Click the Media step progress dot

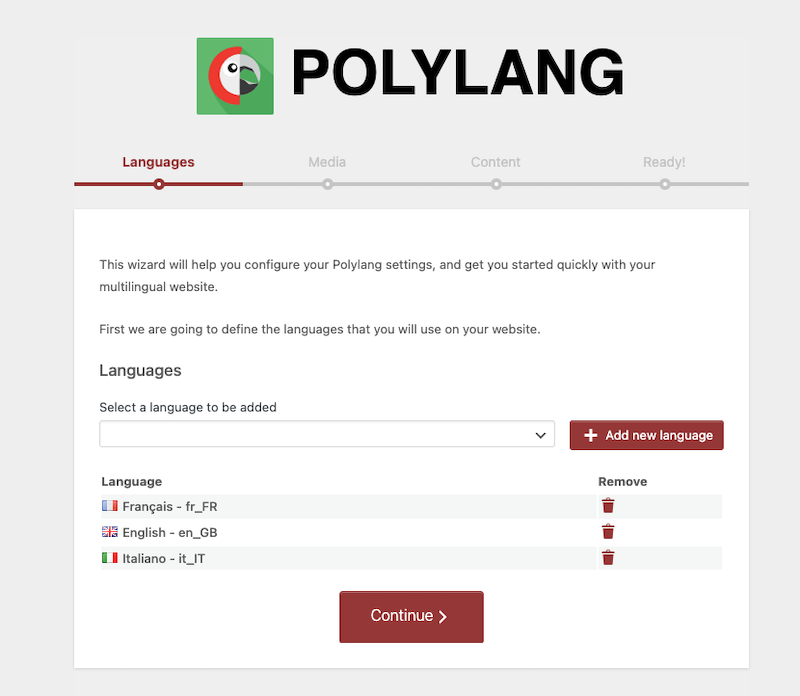[327, 184]
